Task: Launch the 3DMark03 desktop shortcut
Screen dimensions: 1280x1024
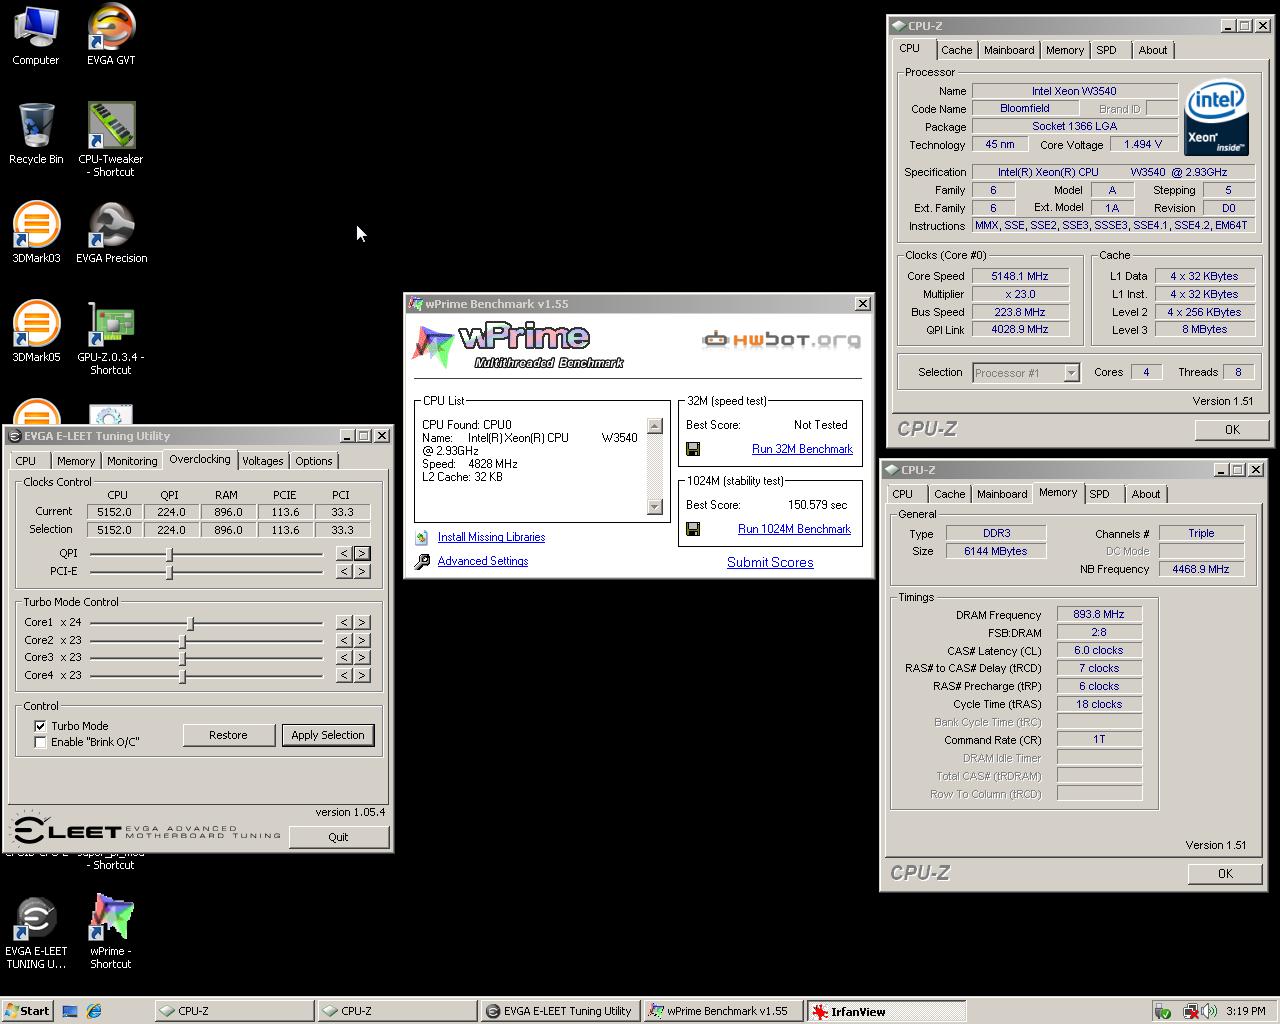Action: tap(36, 233)
